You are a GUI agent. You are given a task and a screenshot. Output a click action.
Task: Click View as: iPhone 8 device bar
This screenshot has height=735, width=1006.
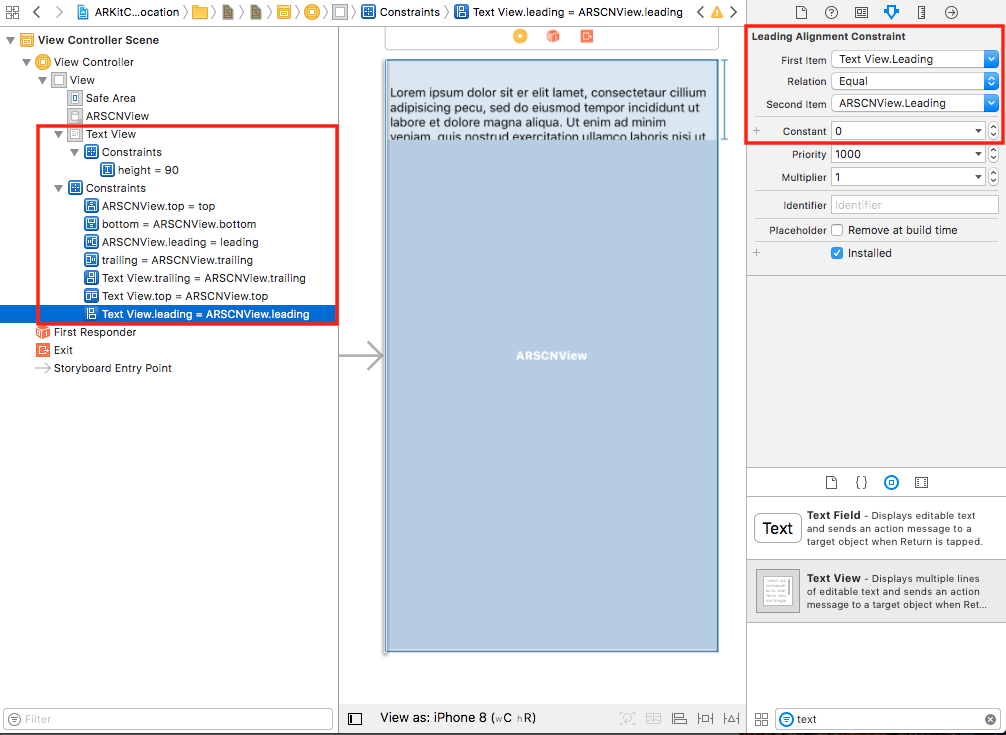(x=457, y=718)
